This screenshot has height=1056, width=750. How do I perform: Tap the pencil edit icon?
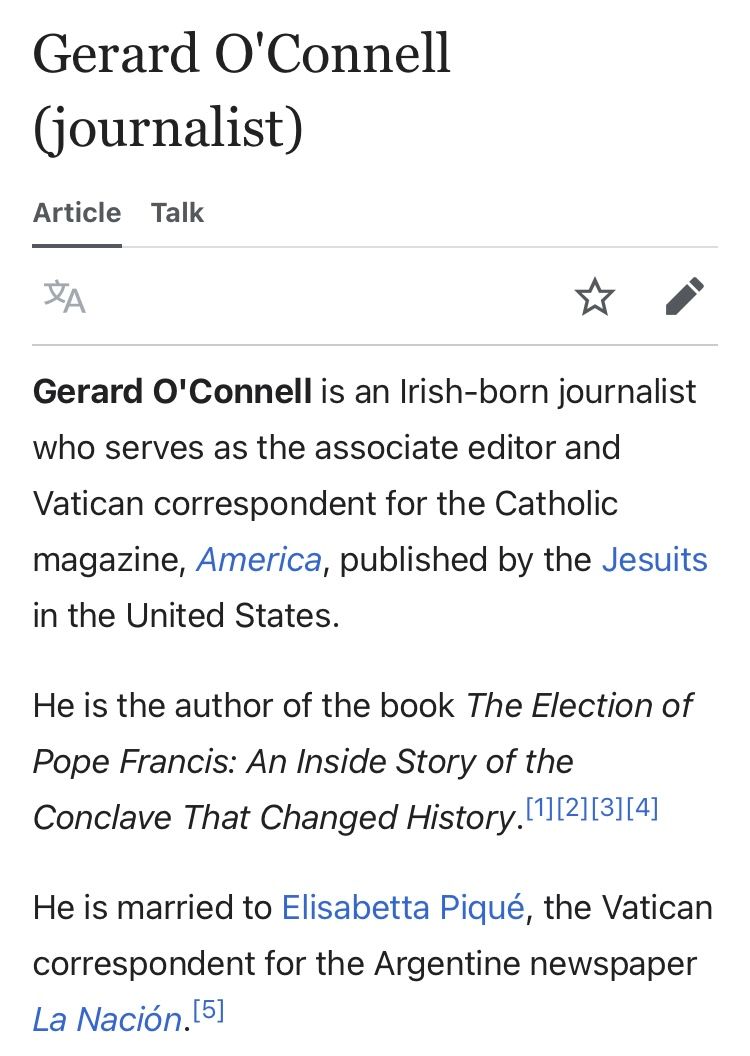[685, 296]
